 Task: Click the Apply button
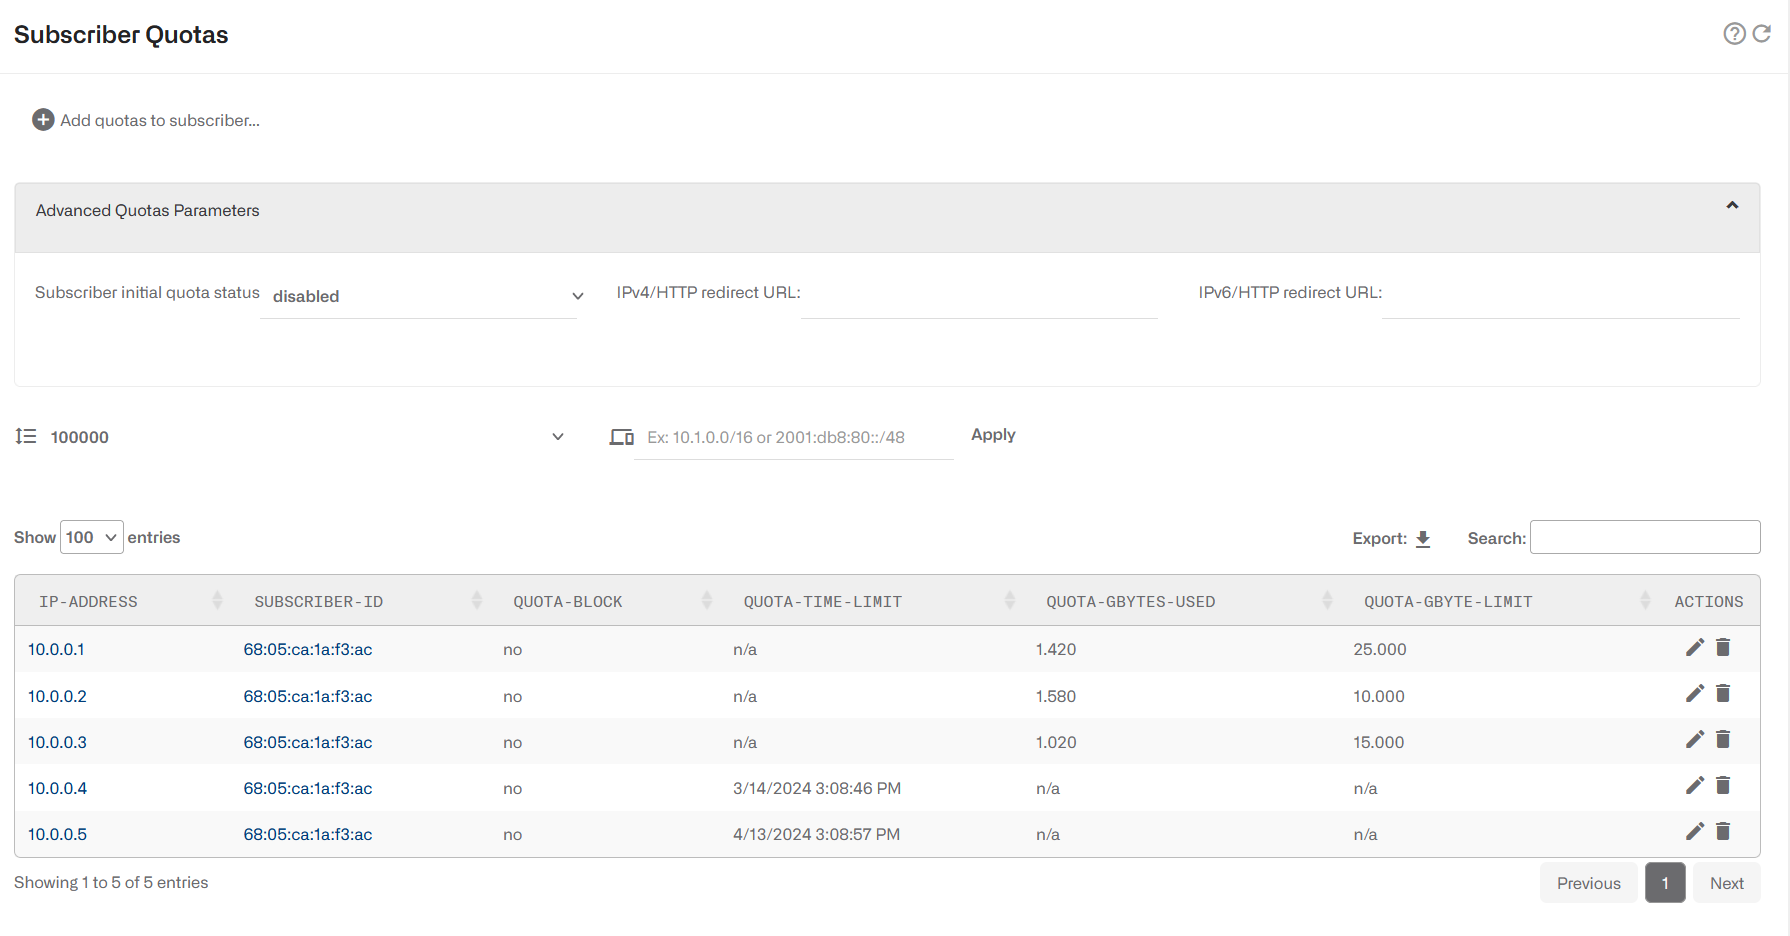pyautogui.click(x=992, y=434)
